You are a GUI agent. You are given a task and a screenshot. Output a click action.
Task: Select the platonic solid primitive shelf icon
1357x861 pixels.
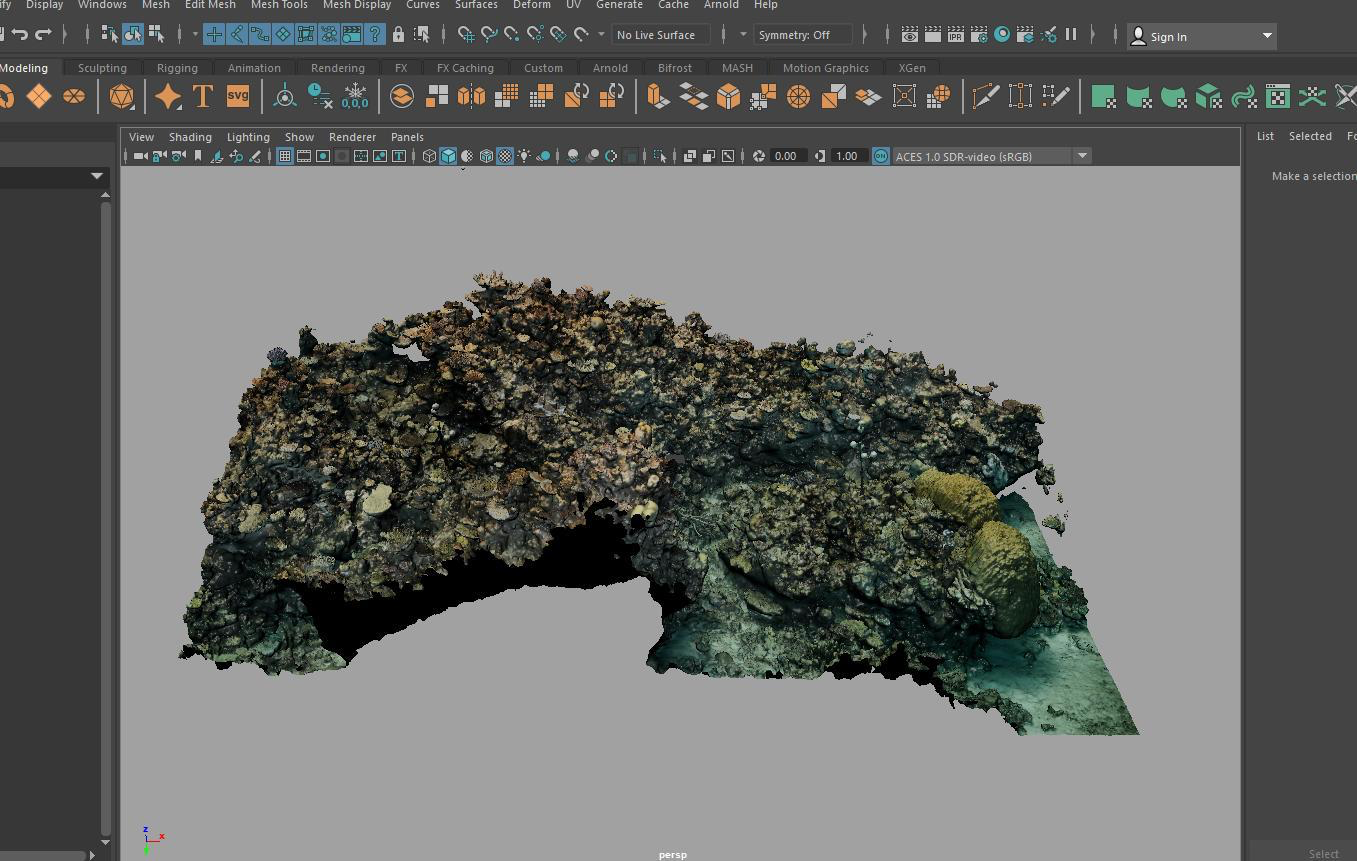click(x=121, y=96)
